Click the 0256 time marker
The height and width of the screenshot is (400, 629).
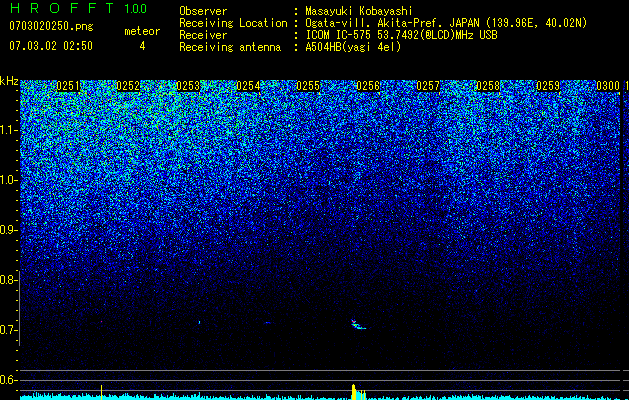[368, 86]
